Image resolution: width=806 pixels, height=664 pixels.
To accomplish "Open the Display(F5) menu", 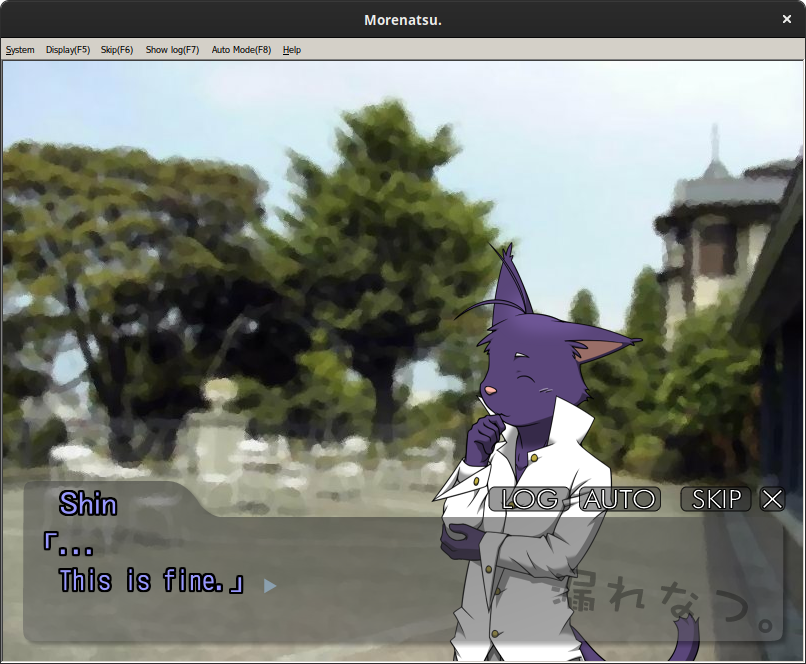I will click(x=68, y=50).
